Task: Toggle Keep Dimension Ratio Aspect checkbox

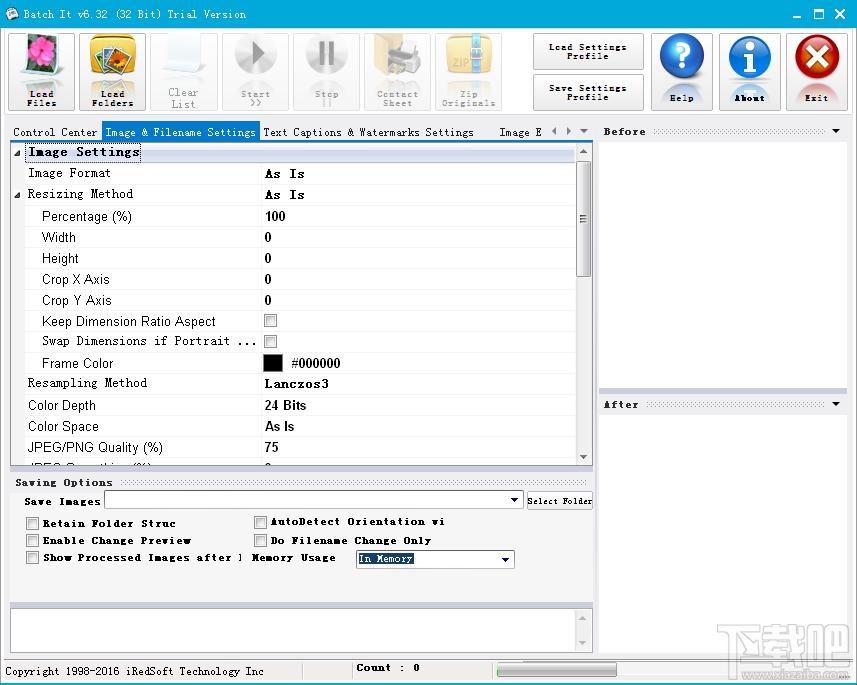Action: [271, 320]
